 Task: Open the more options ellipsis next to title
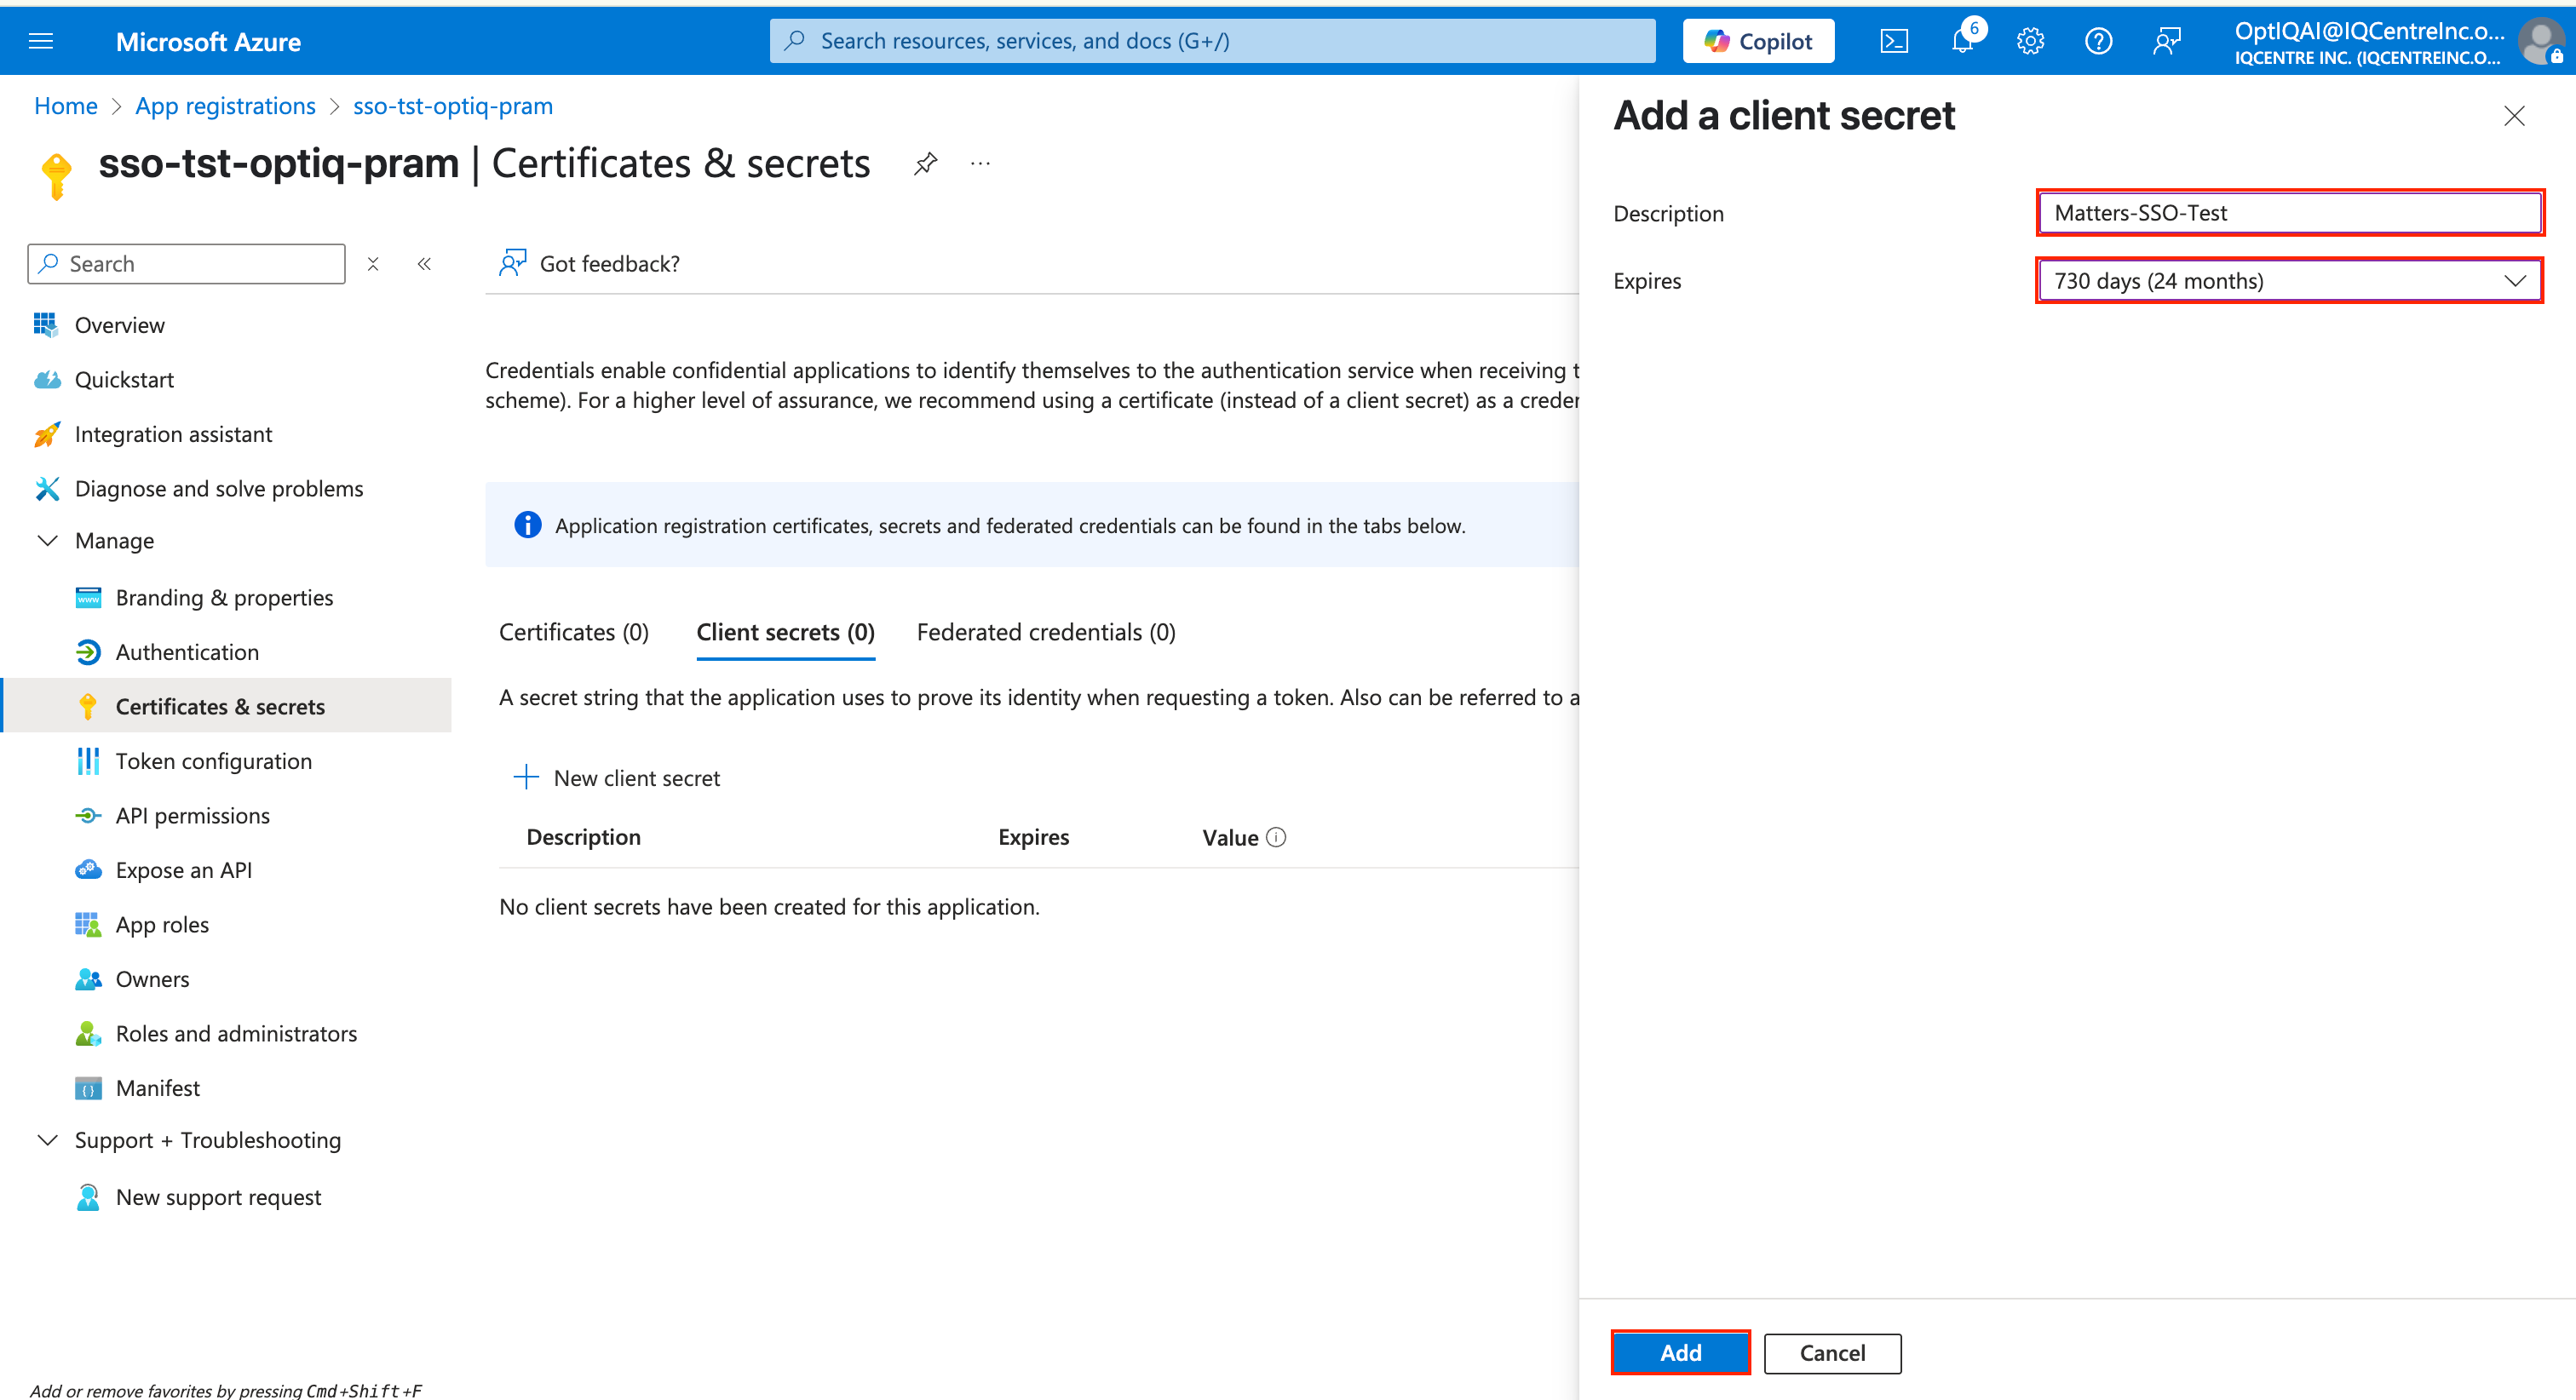(980, 163)
